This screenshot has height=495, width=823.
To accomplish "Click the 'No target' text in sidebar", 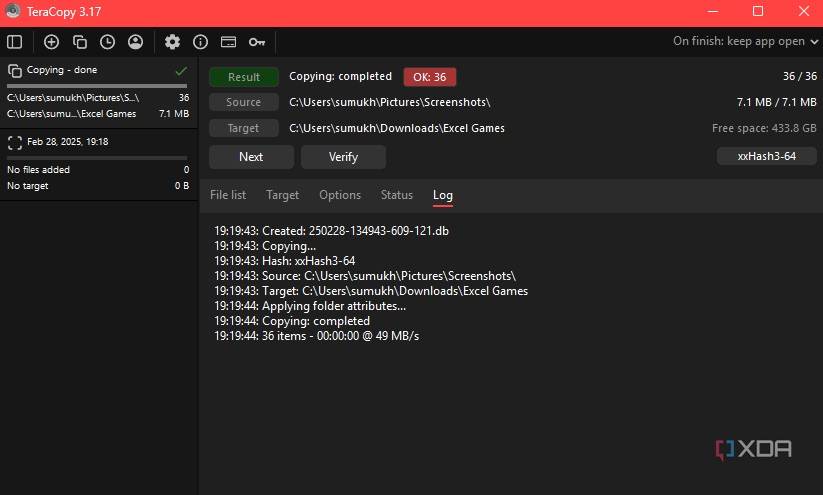I will point(27,186).
